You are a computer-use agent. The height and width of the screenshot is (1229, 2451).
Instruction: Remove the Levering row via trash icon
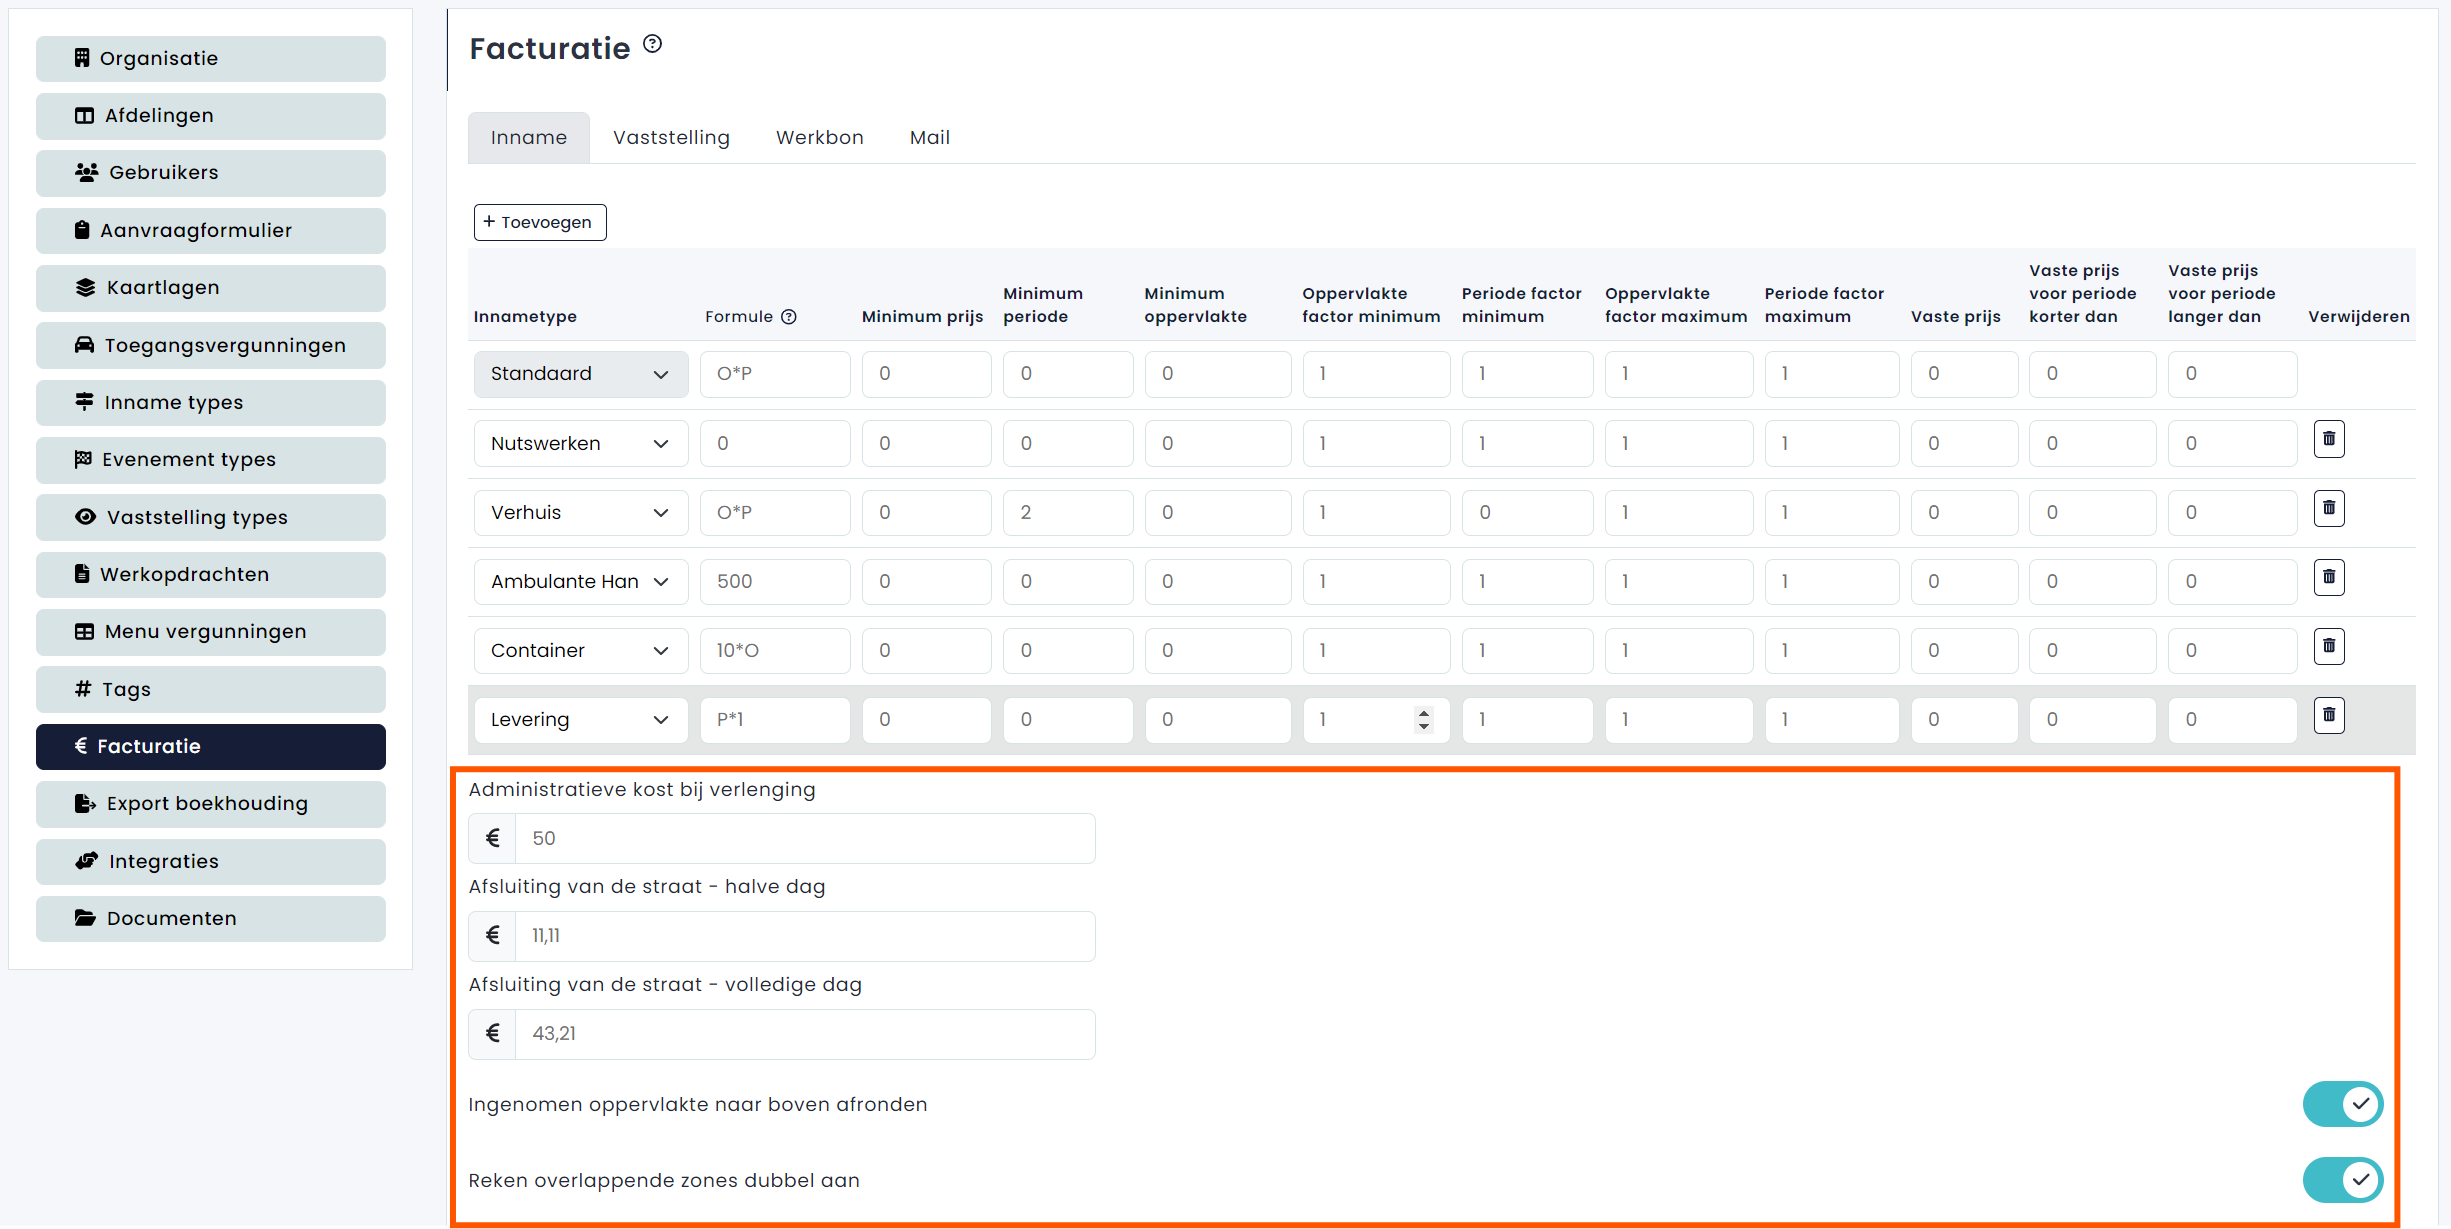pos(2328,716)
